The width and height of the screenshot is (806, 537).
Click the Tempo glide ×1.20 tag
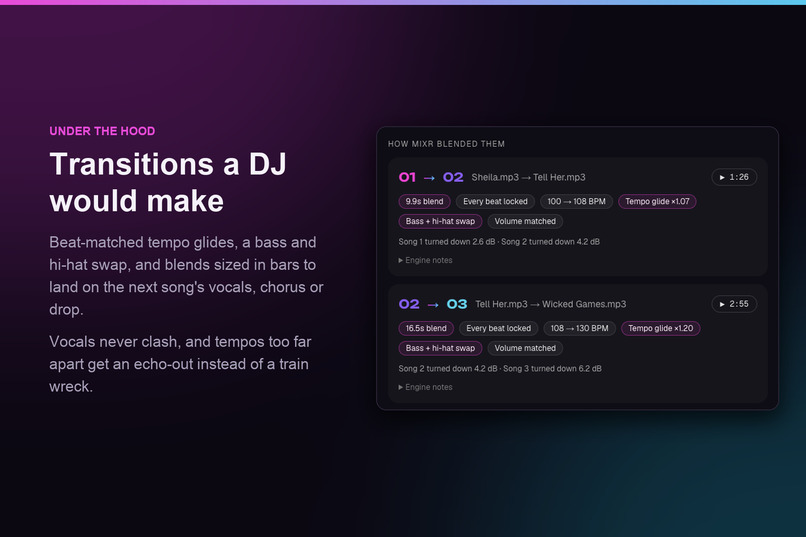tap(661, 328)
